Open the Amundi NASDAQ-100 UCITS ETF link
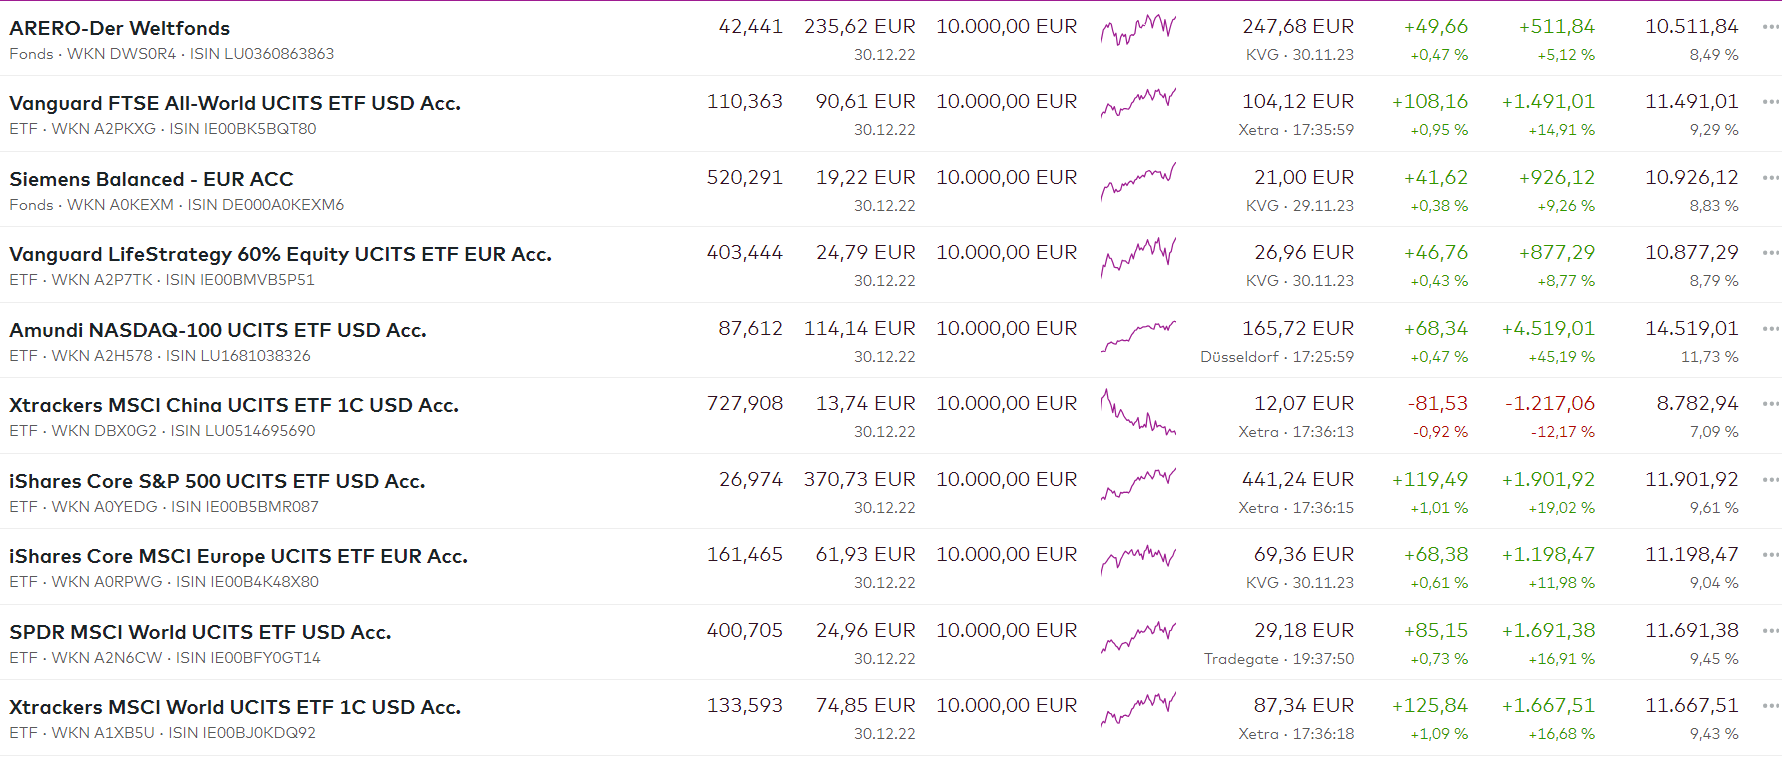Viewport: 1782px width, 762px height. [x=217, y=330]
